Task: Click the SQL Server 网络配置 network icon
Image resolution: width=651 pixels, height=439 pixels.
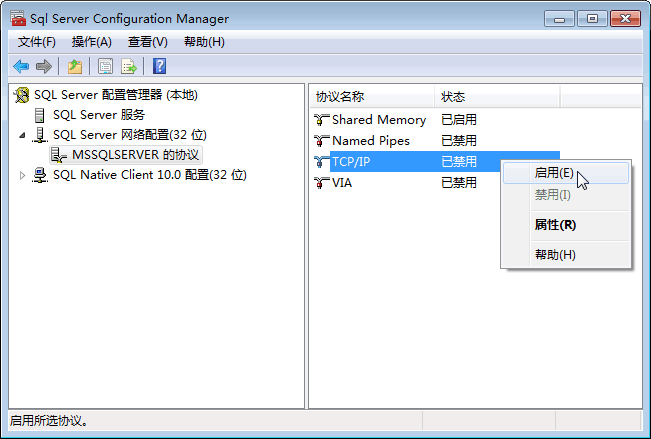Action: coord(39,135)
